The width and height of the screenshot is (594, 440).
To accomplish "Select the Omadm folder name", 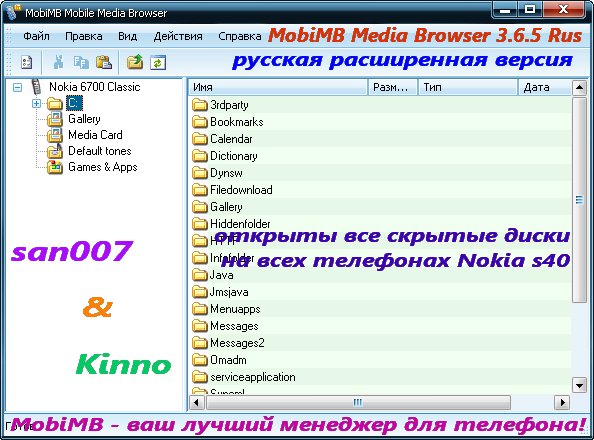I will tap(228, 360).
